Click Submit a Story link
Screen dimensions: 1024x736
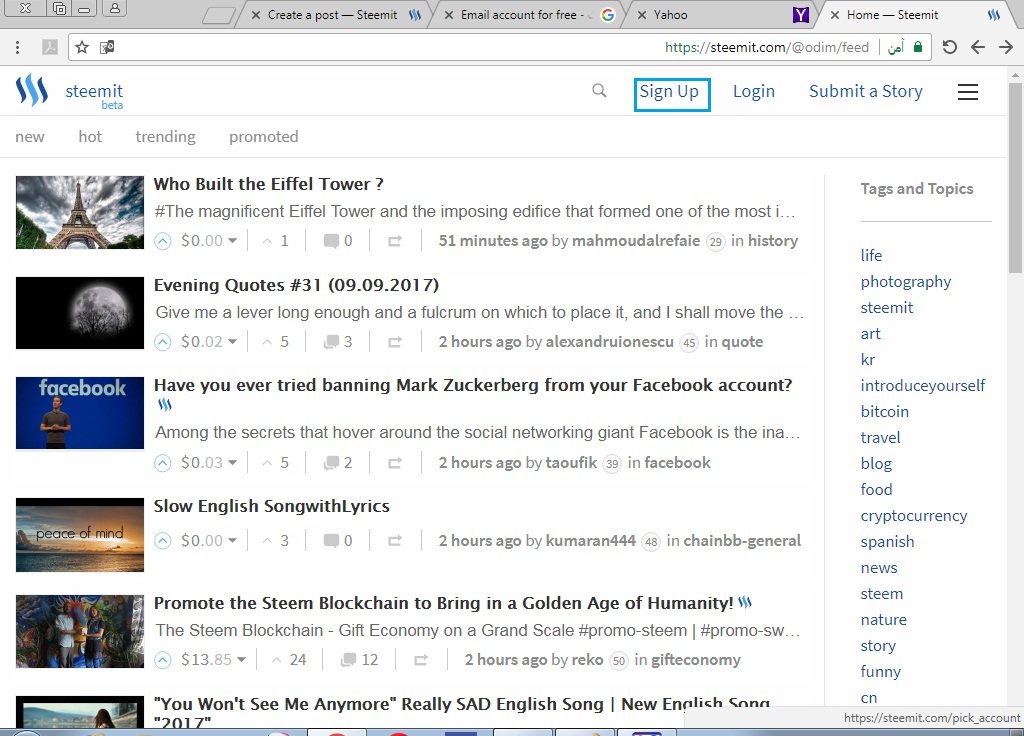865,91
